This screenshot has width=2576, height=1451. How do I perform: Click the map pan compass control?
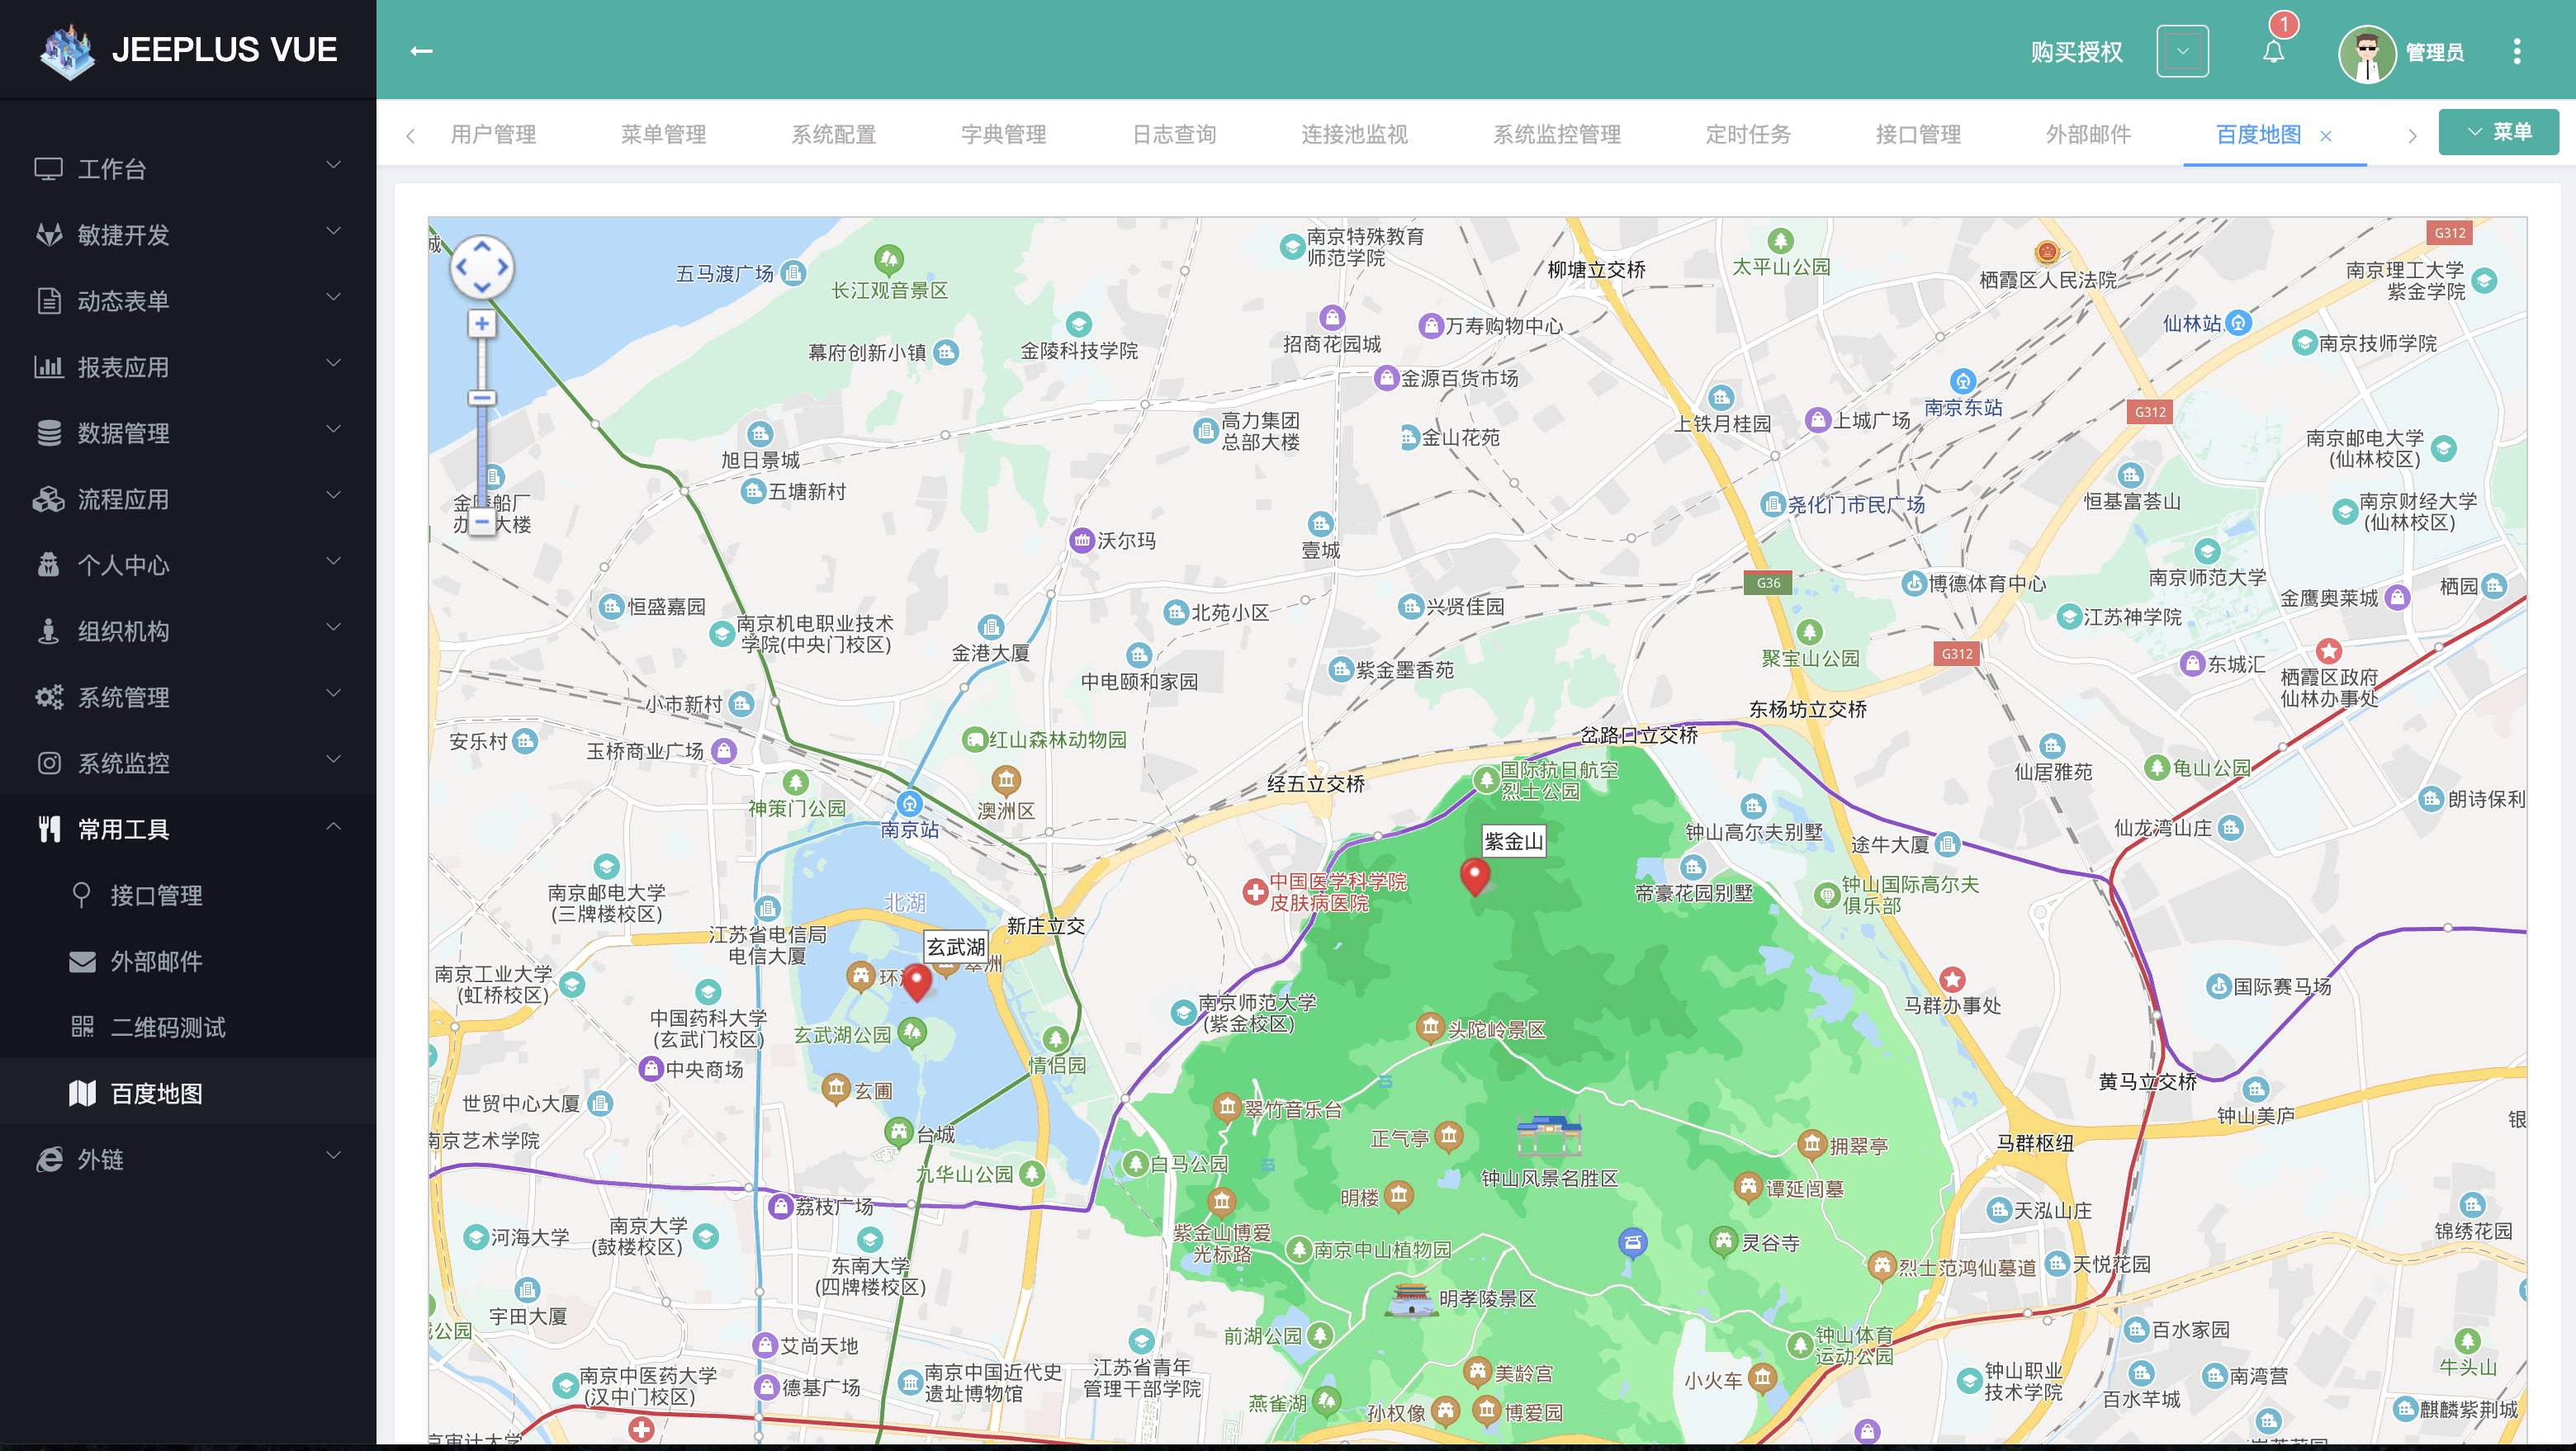[481, 267]
